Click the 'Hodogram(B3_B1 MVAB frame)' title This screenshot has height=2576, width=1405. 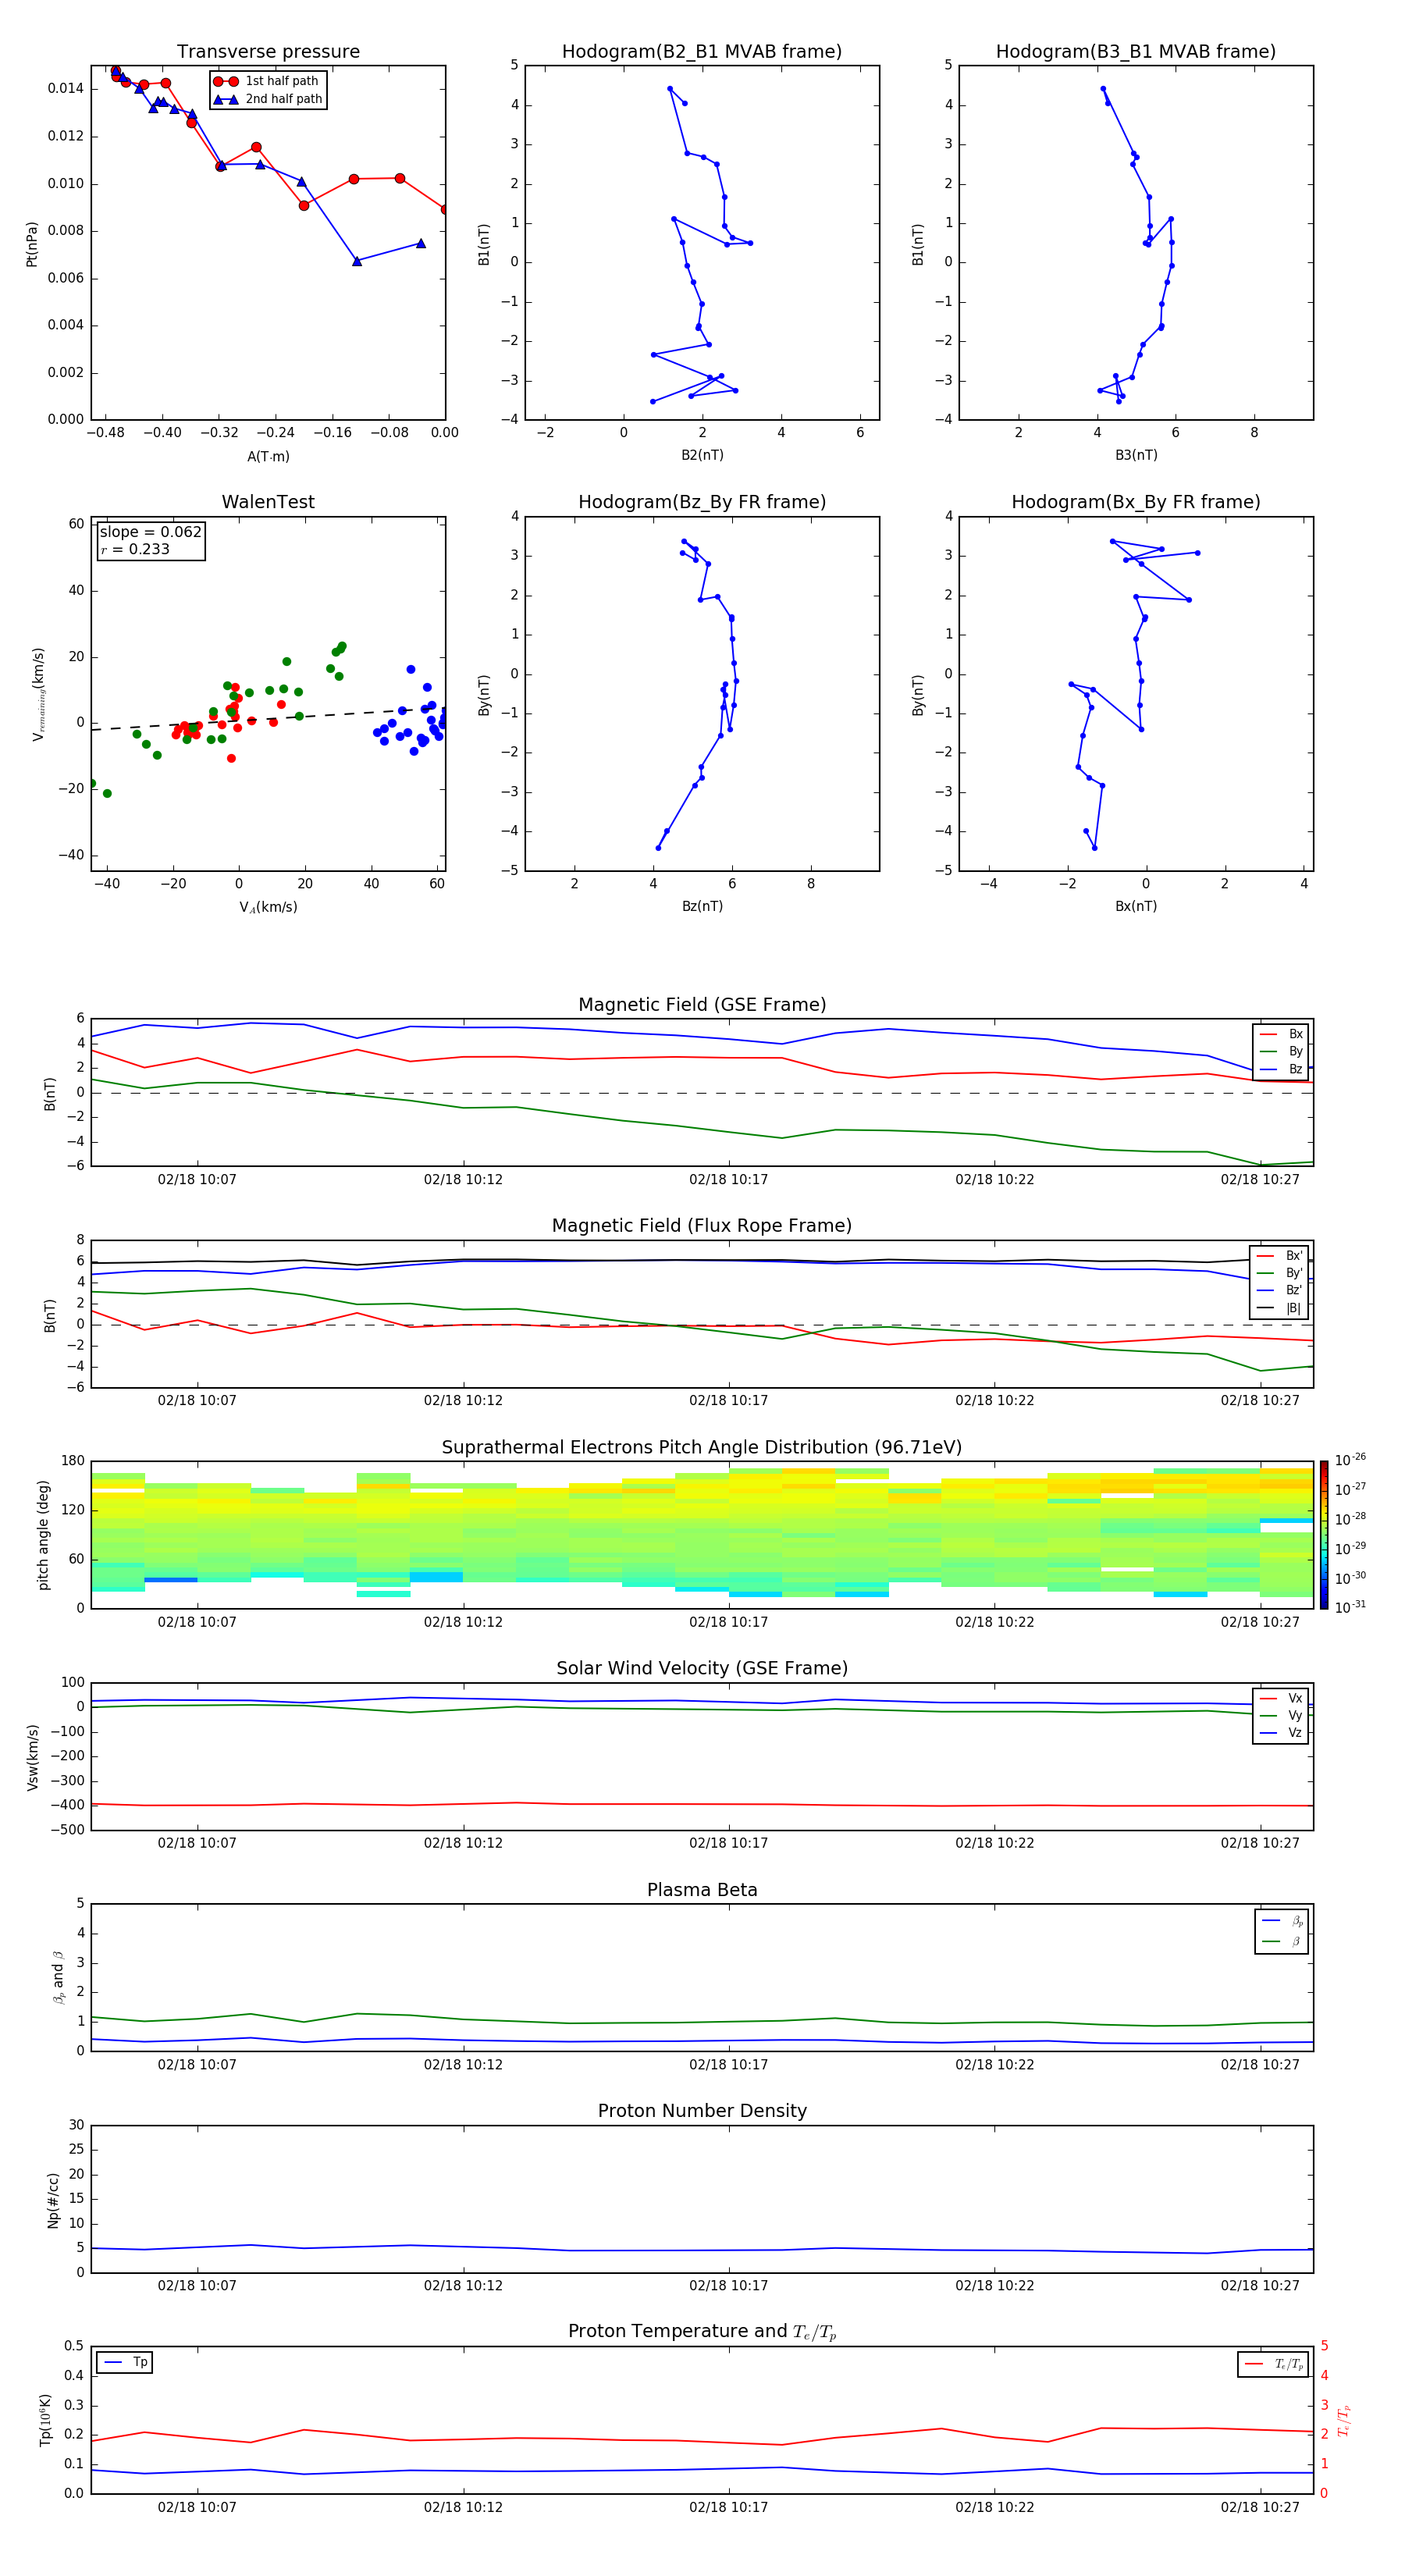point(1136,51)
